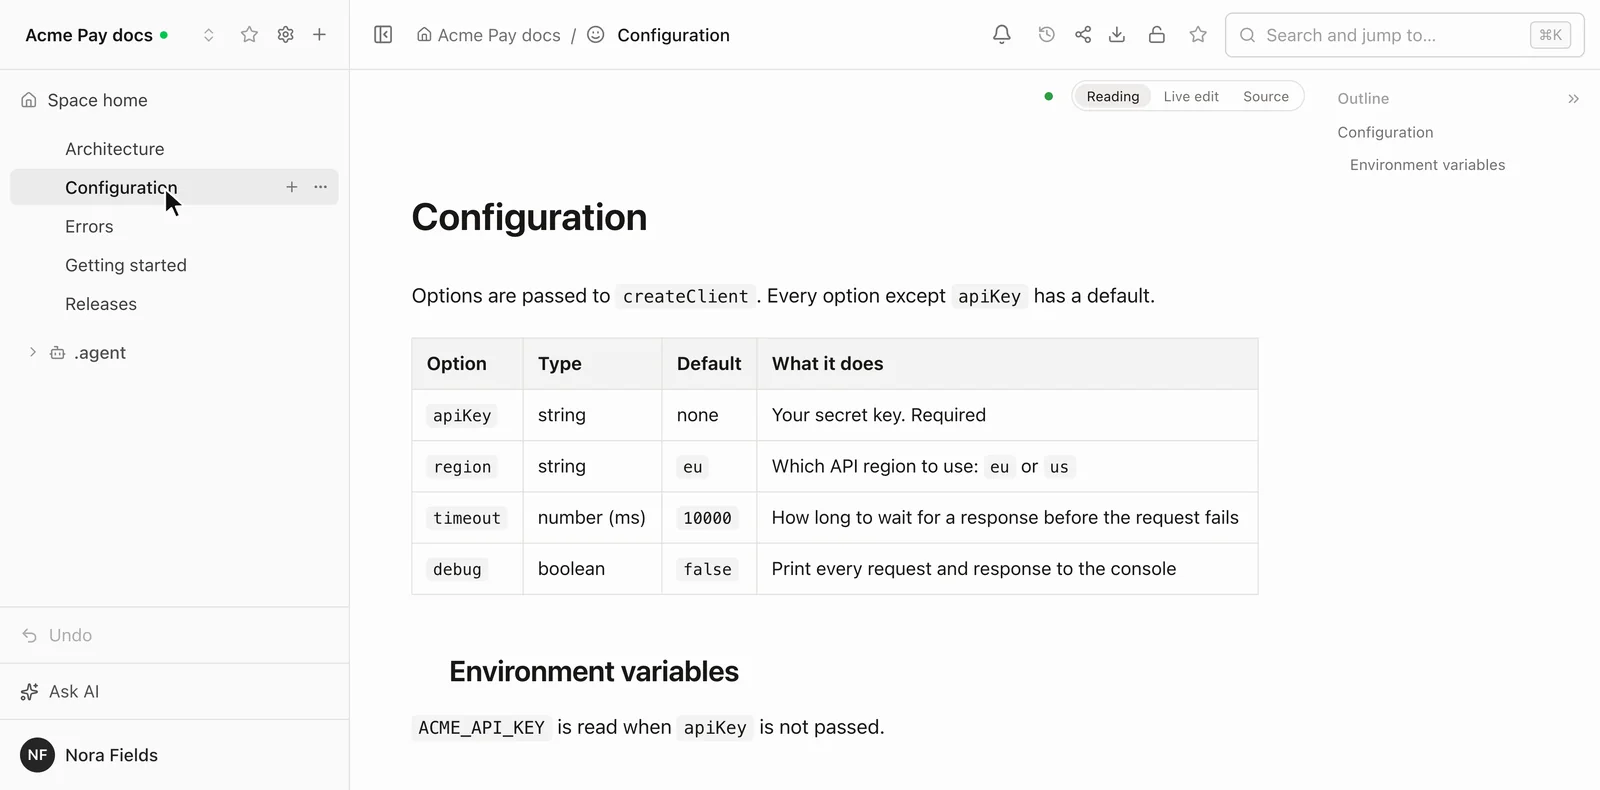1600x790 pixels.
Task: Click the Undo button
Action: (x=57, y=635)
